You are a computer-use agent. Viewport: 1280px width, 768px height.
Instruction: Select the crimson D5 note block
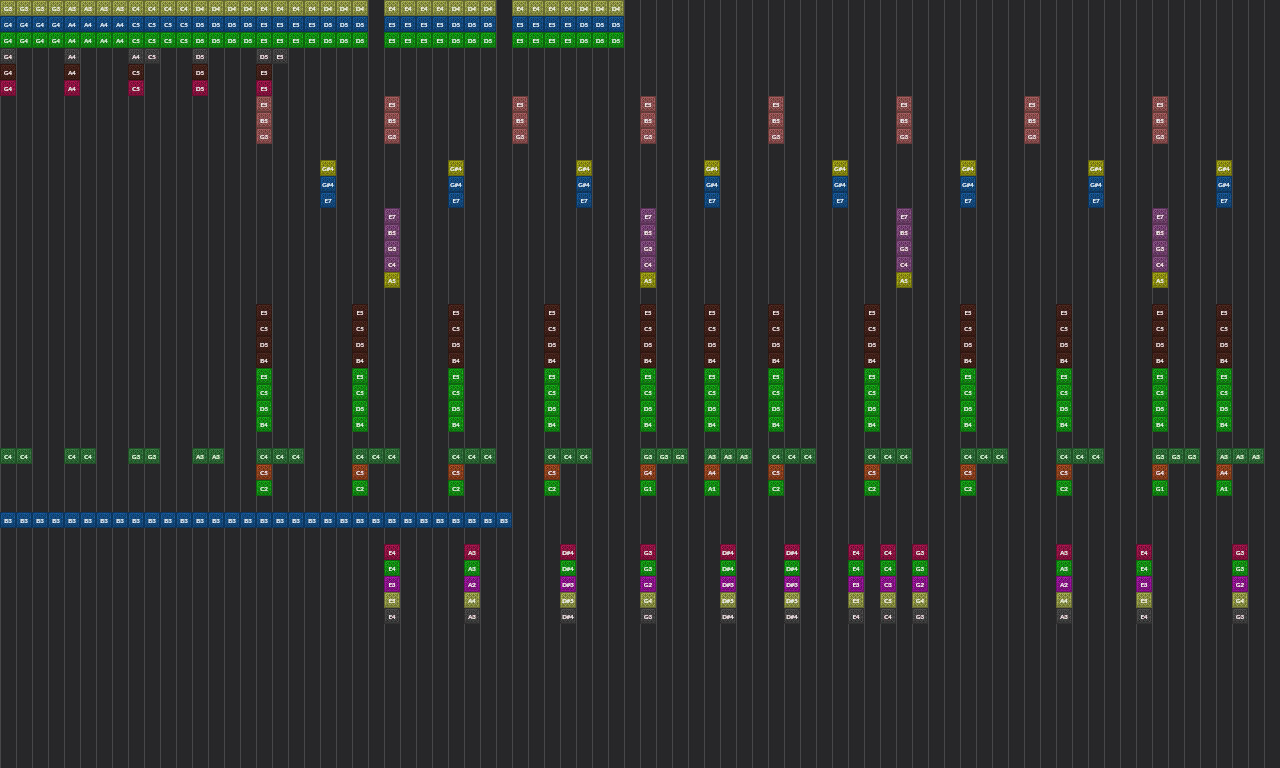200,88
